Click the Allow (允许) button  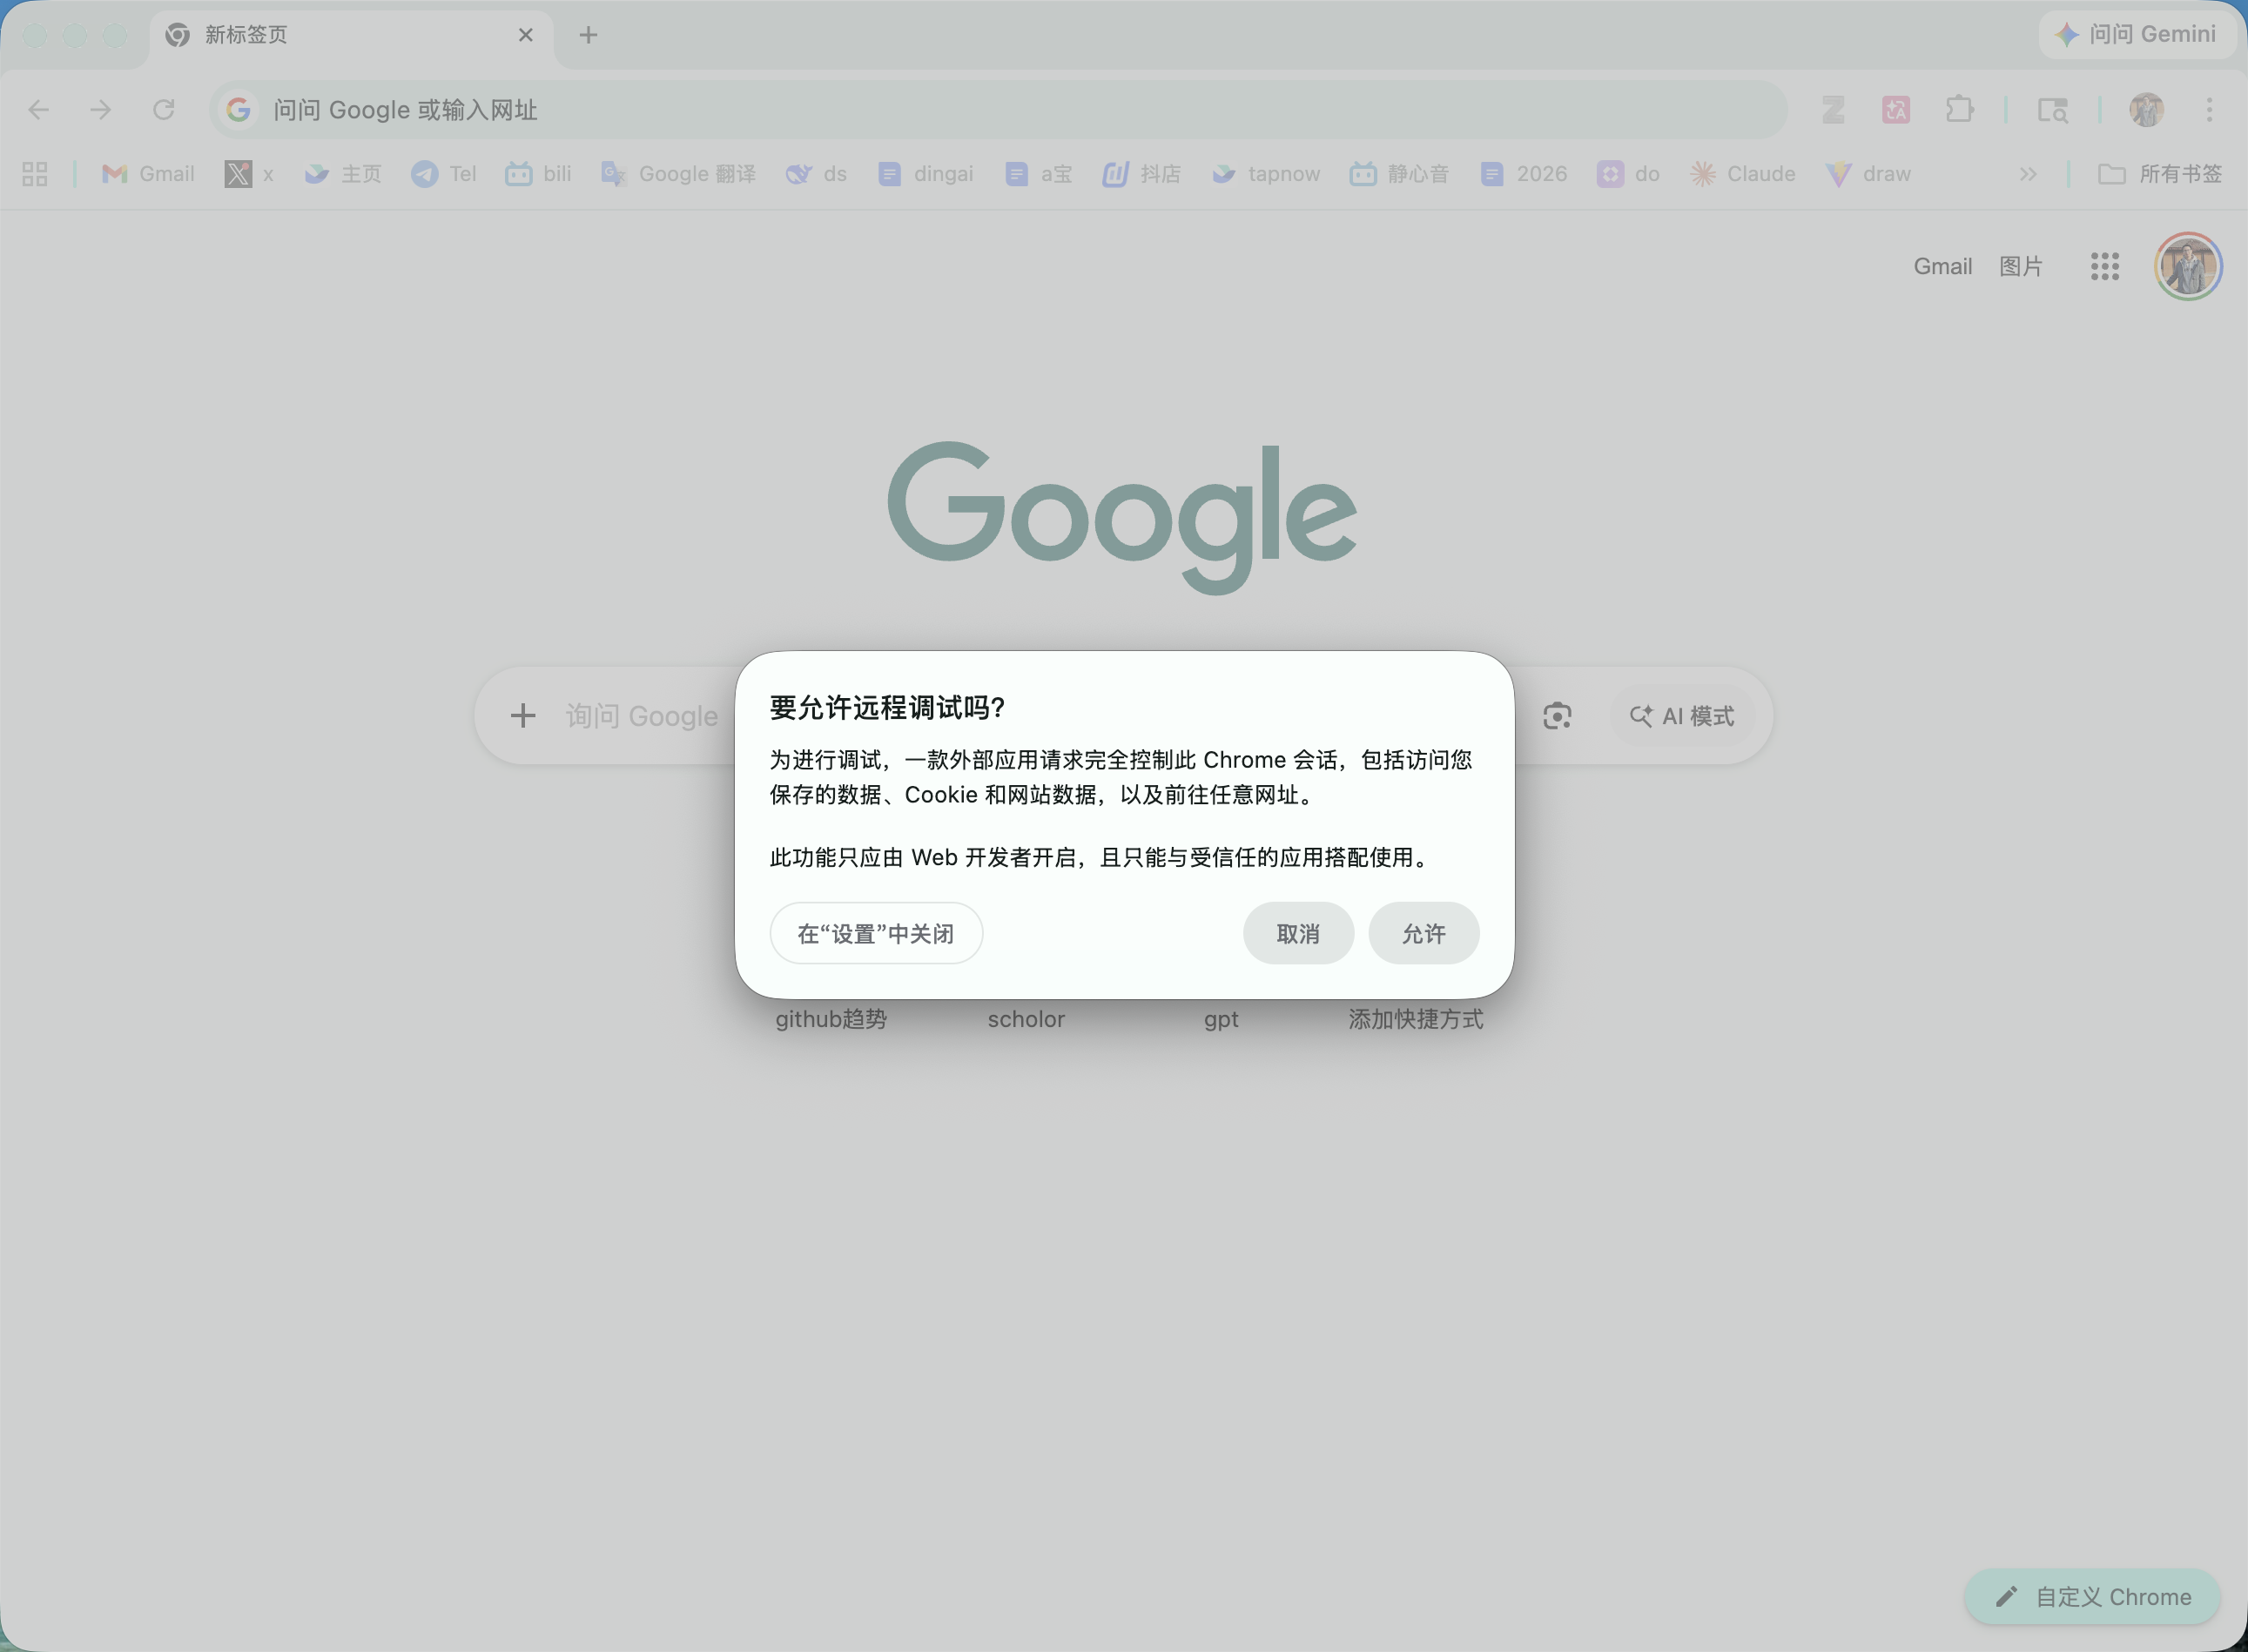pyautogui.click(x=1423, y=933)
